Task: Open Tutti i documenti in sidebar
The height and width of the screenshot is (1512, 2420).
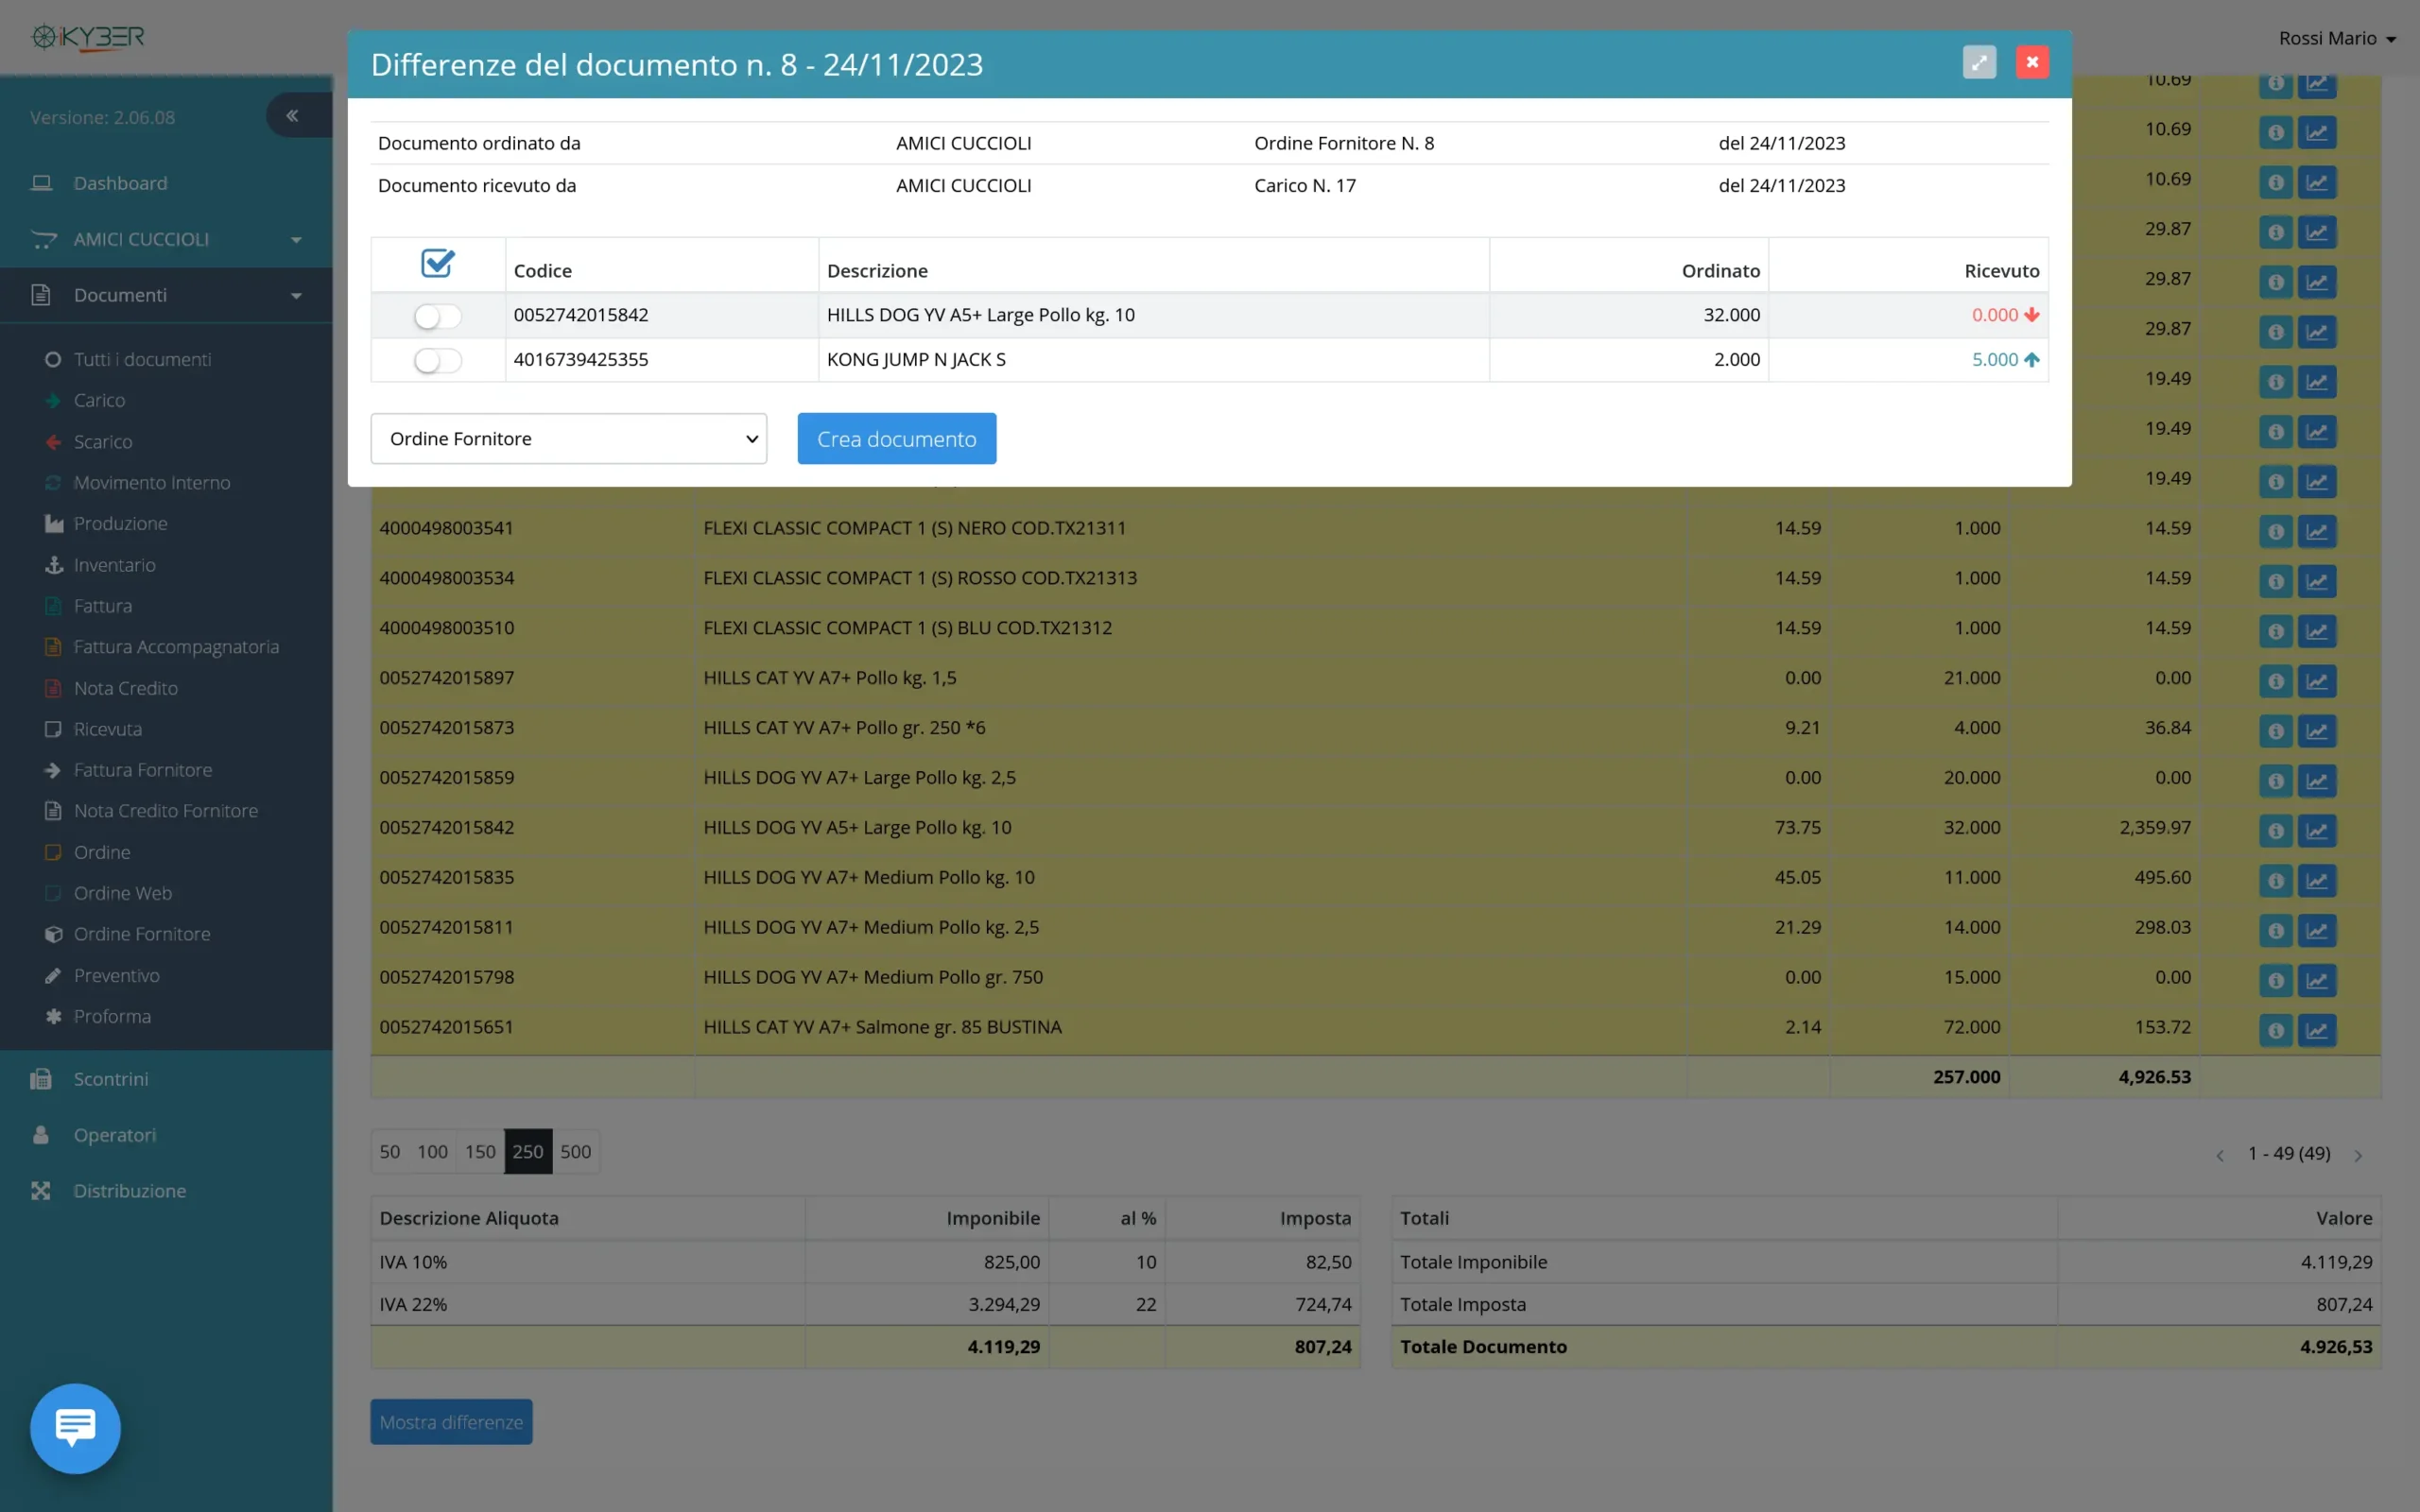Action: 142,359
